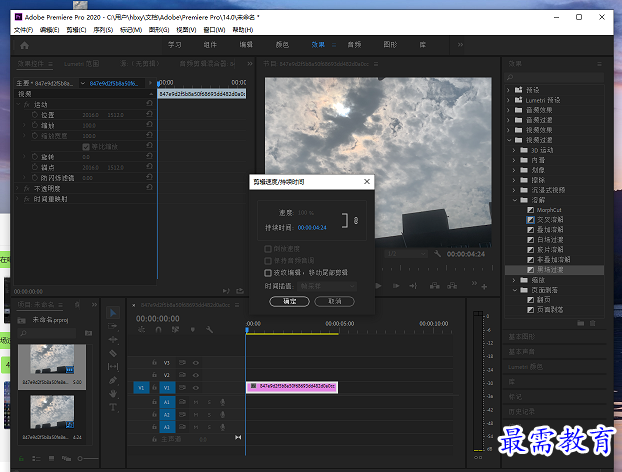Open playback resolution 1/2 dropdown
Screen dimensions: 622x472
coord(406,253)
